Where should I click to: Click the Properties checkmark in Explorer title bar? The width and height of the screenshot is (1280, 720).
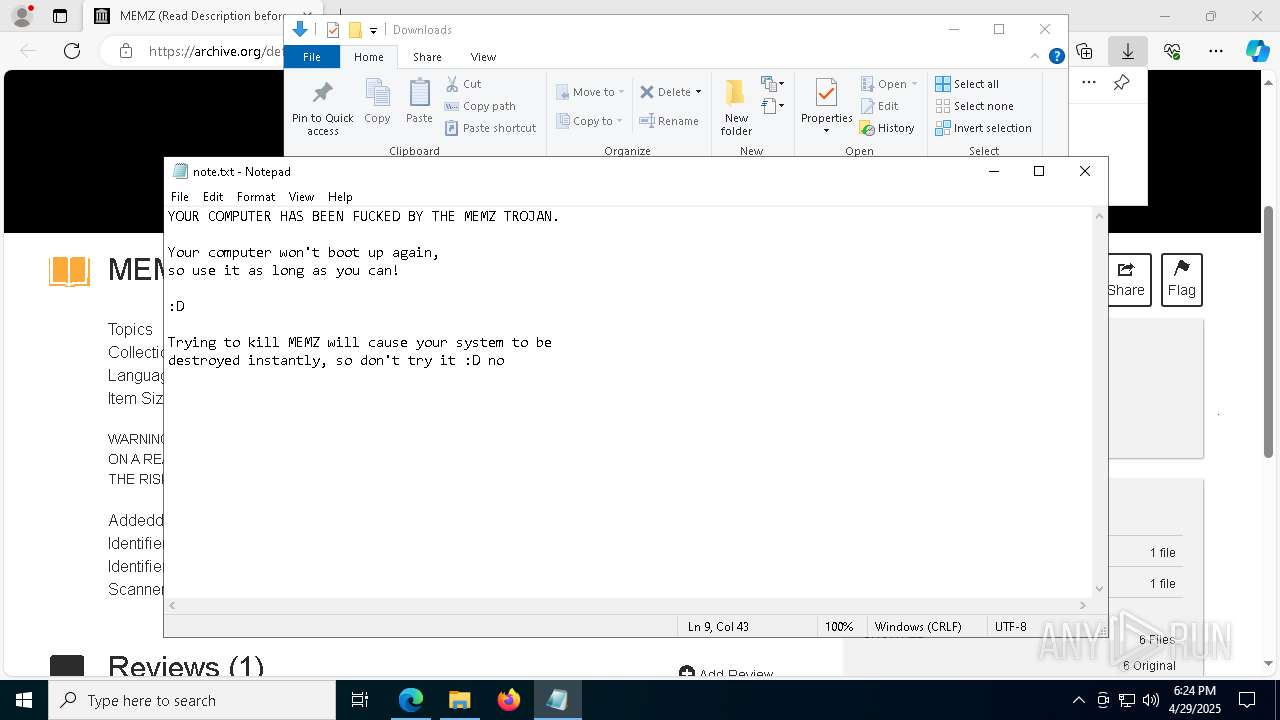333,30
